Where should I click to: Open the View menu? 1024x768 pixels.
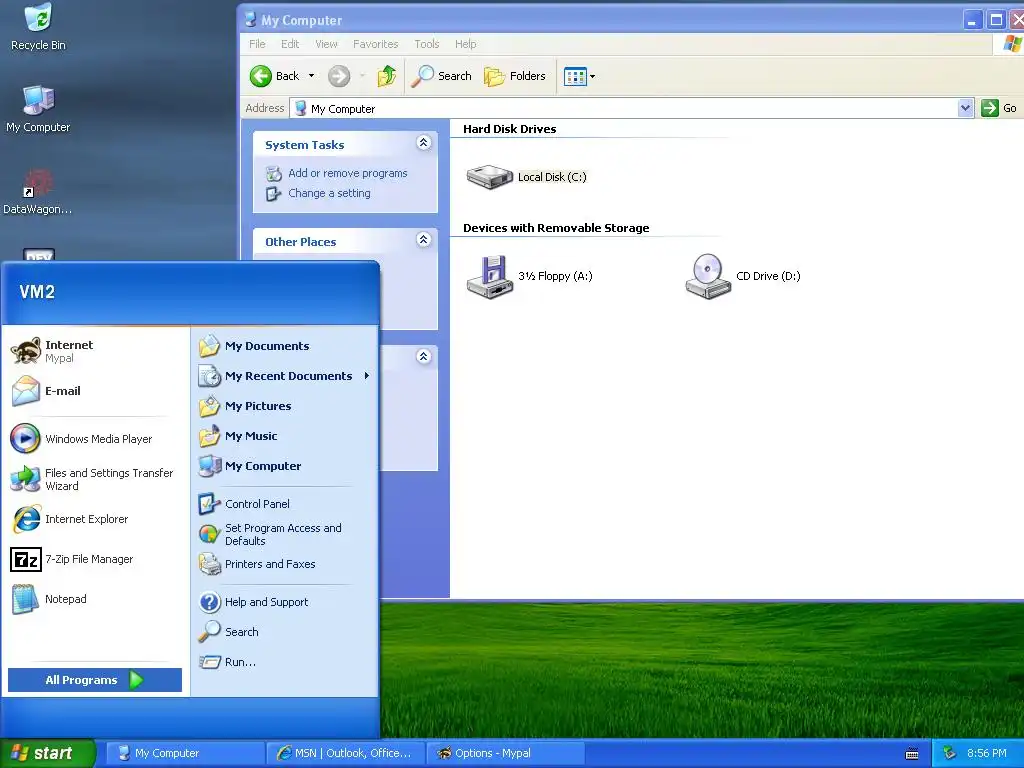(x=326, y=44)
